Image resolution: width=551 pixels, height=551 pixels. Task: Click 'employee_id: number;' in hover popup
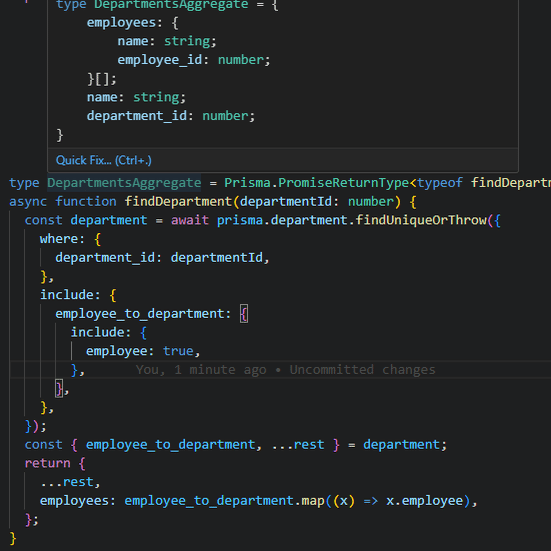[x=194, y=60]
